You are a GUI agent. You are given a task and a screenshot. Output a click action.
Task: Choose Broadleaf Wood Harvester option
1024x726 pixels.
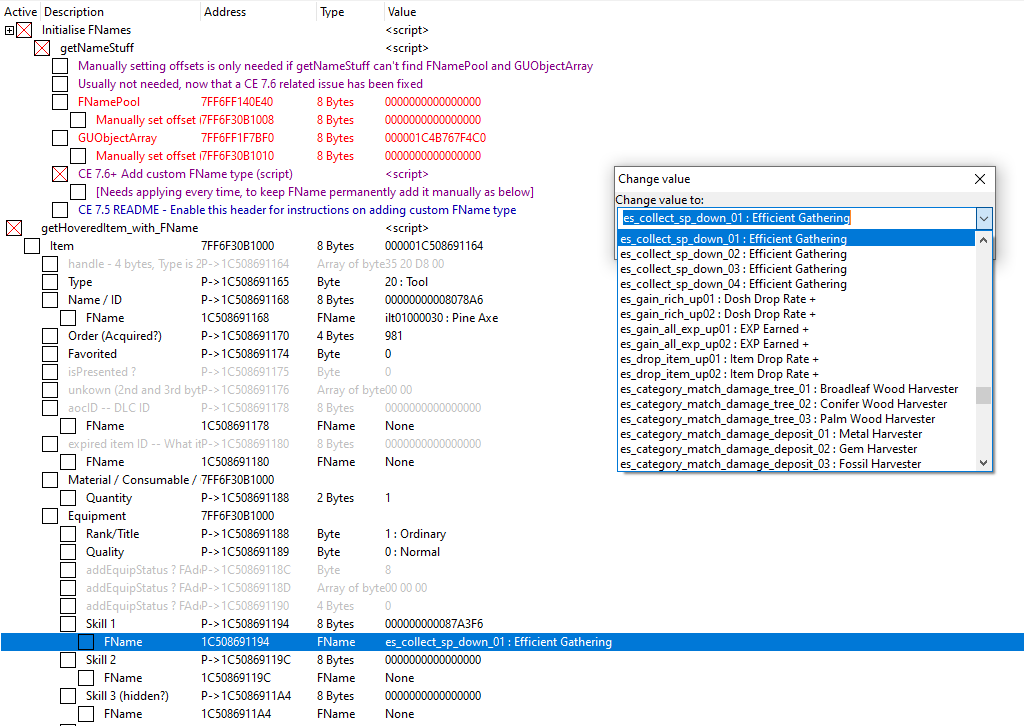pyautogui.click(x=797, y=389)
